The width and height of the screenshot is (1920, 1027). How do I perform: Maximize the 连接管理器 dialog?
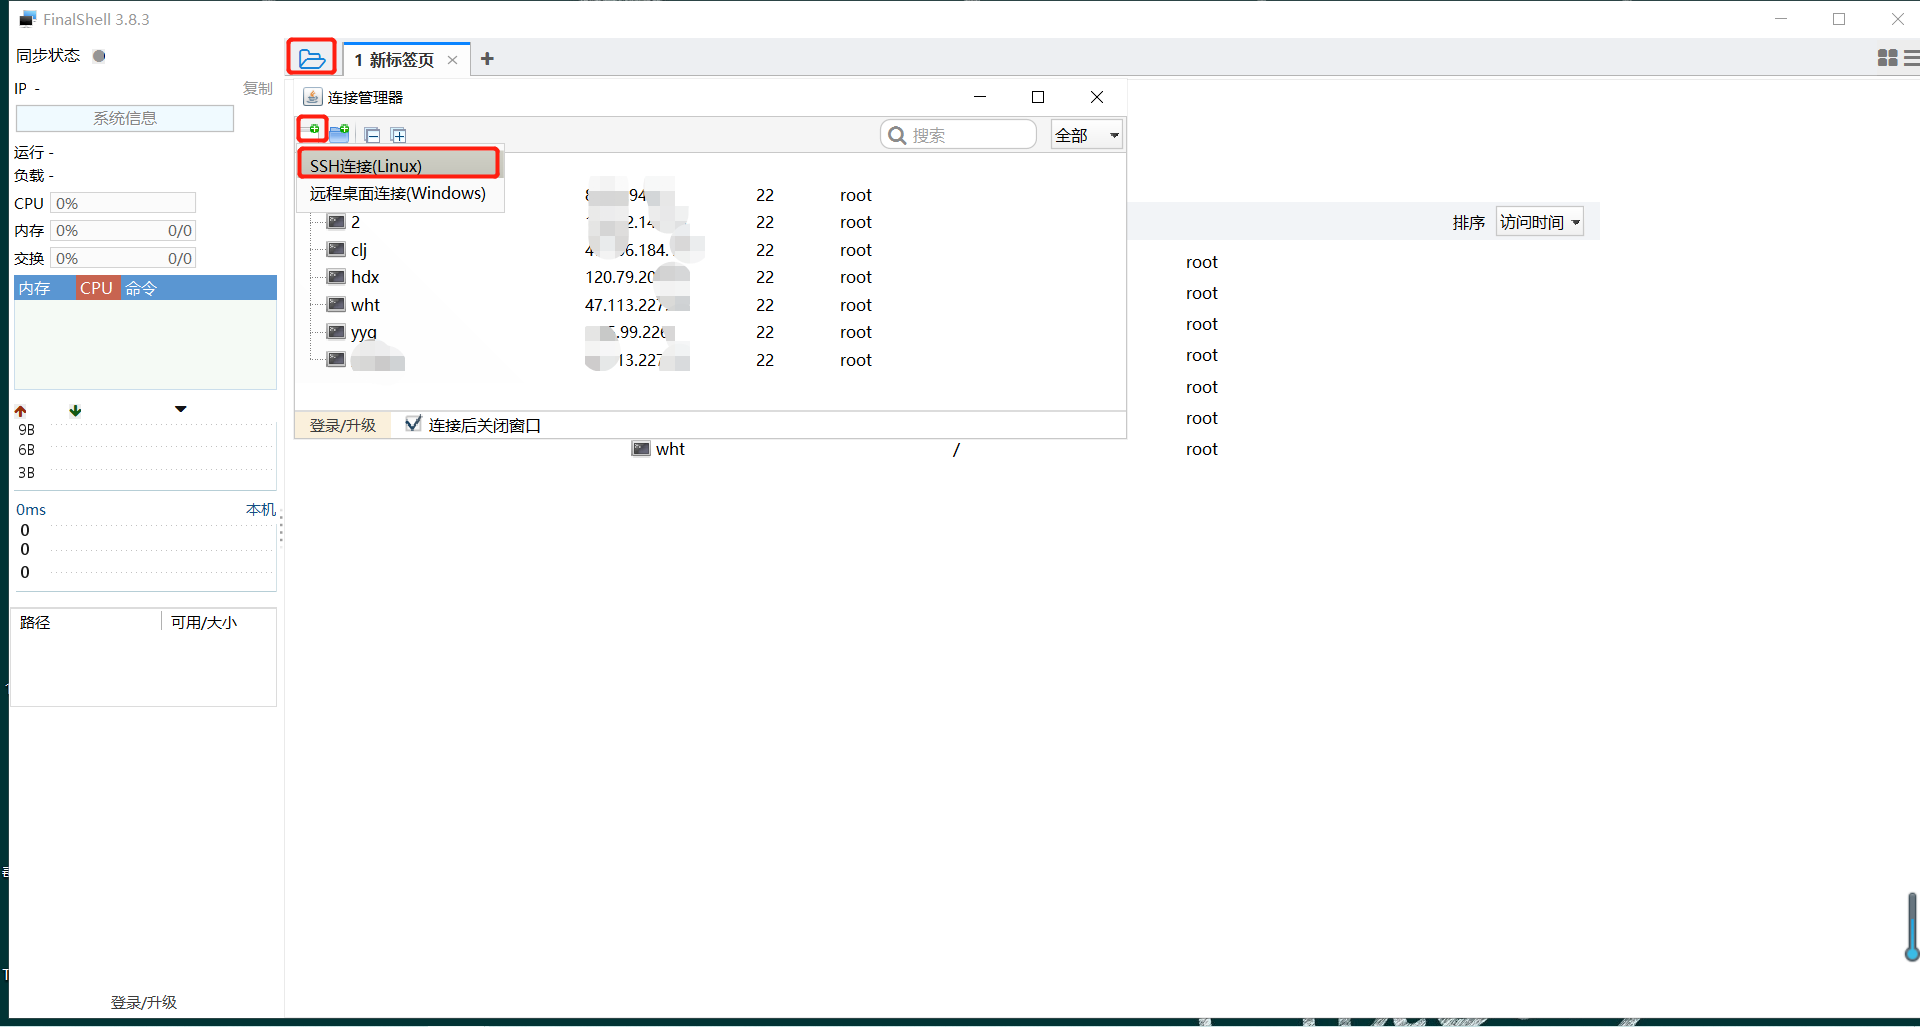[1038, 97]
